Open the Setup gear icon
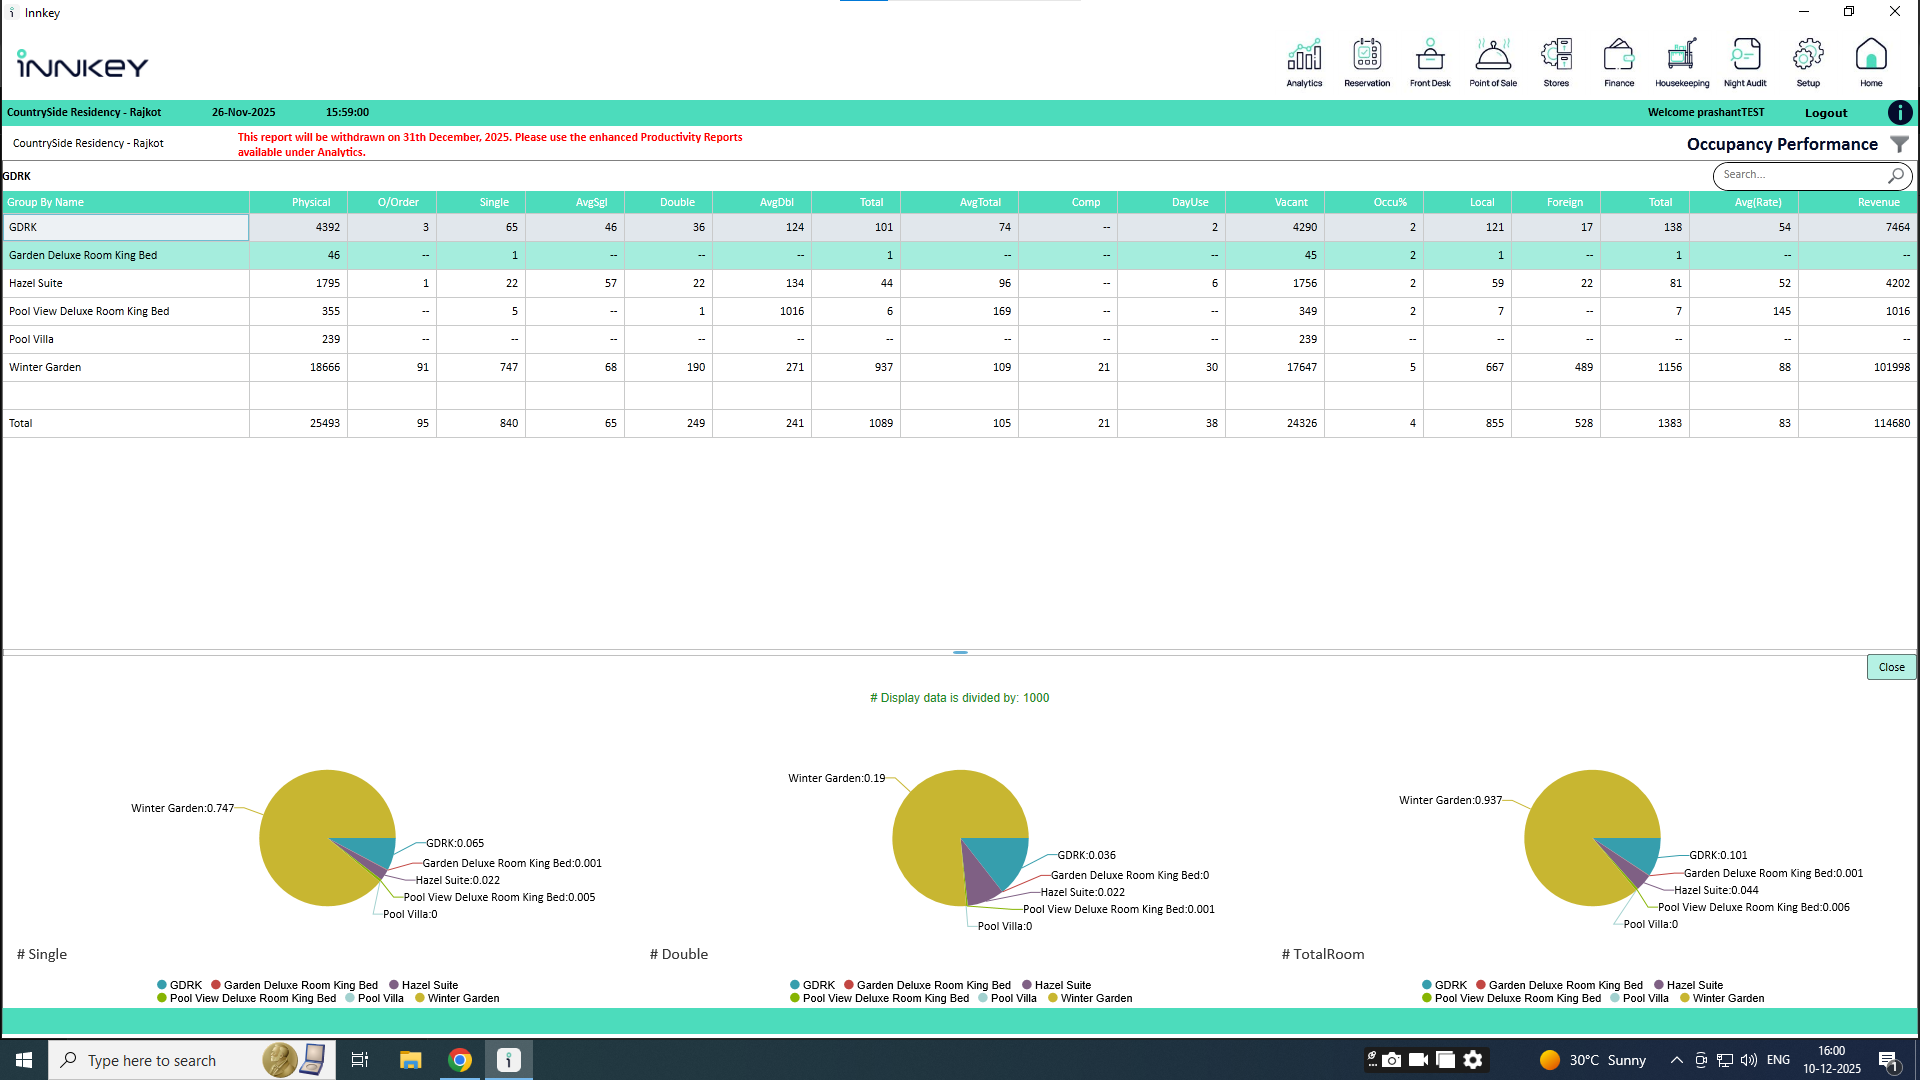This screenshot has height=1080, width=1920. 1808,62
